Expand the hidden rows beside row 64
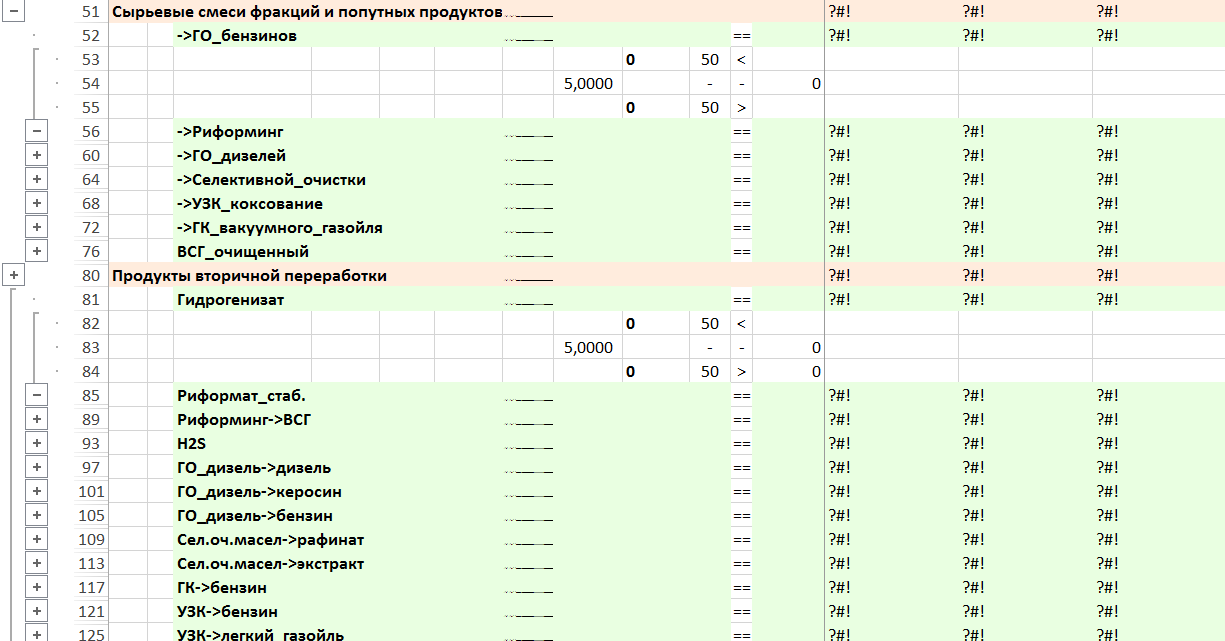Image resolution: width=1225 pixels, height=641 pixels. tap(36, 179)
